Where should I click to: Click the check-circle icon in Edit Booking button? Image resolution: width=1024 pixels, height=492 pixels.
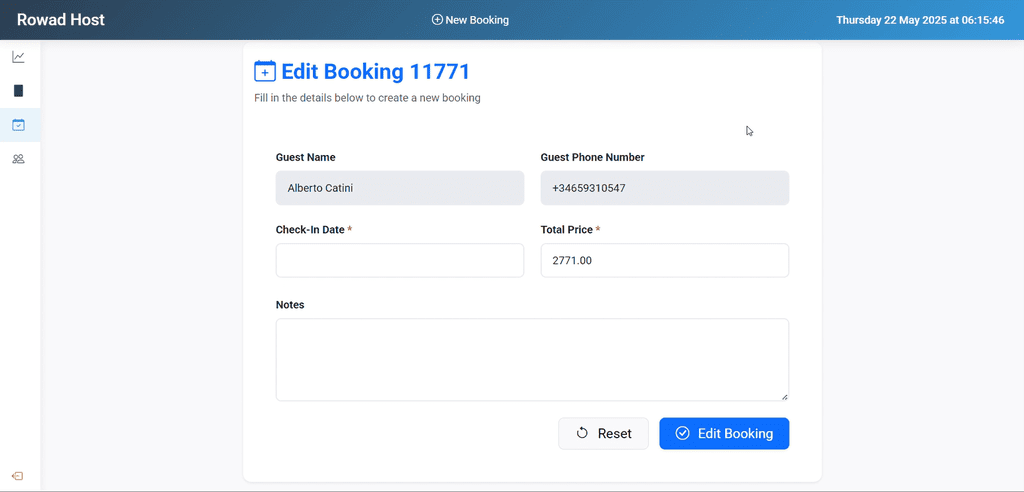point(682,433)
